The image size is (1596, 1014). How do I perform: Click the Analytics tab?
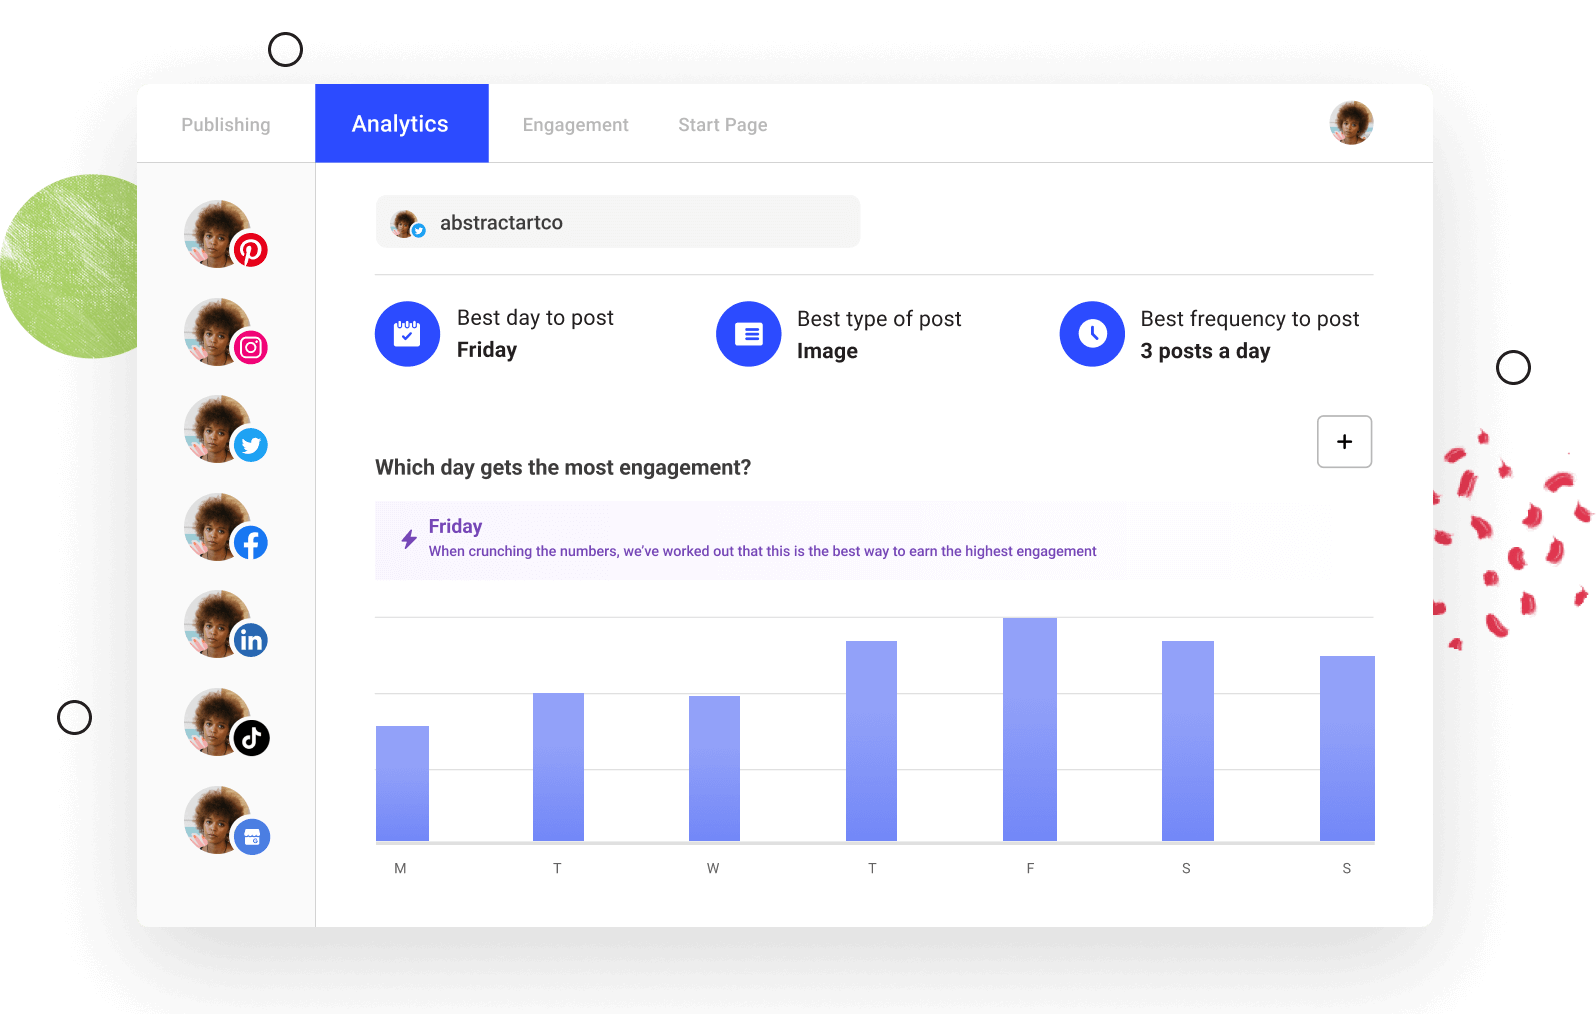pyautogui.click(x=401, y=124)
